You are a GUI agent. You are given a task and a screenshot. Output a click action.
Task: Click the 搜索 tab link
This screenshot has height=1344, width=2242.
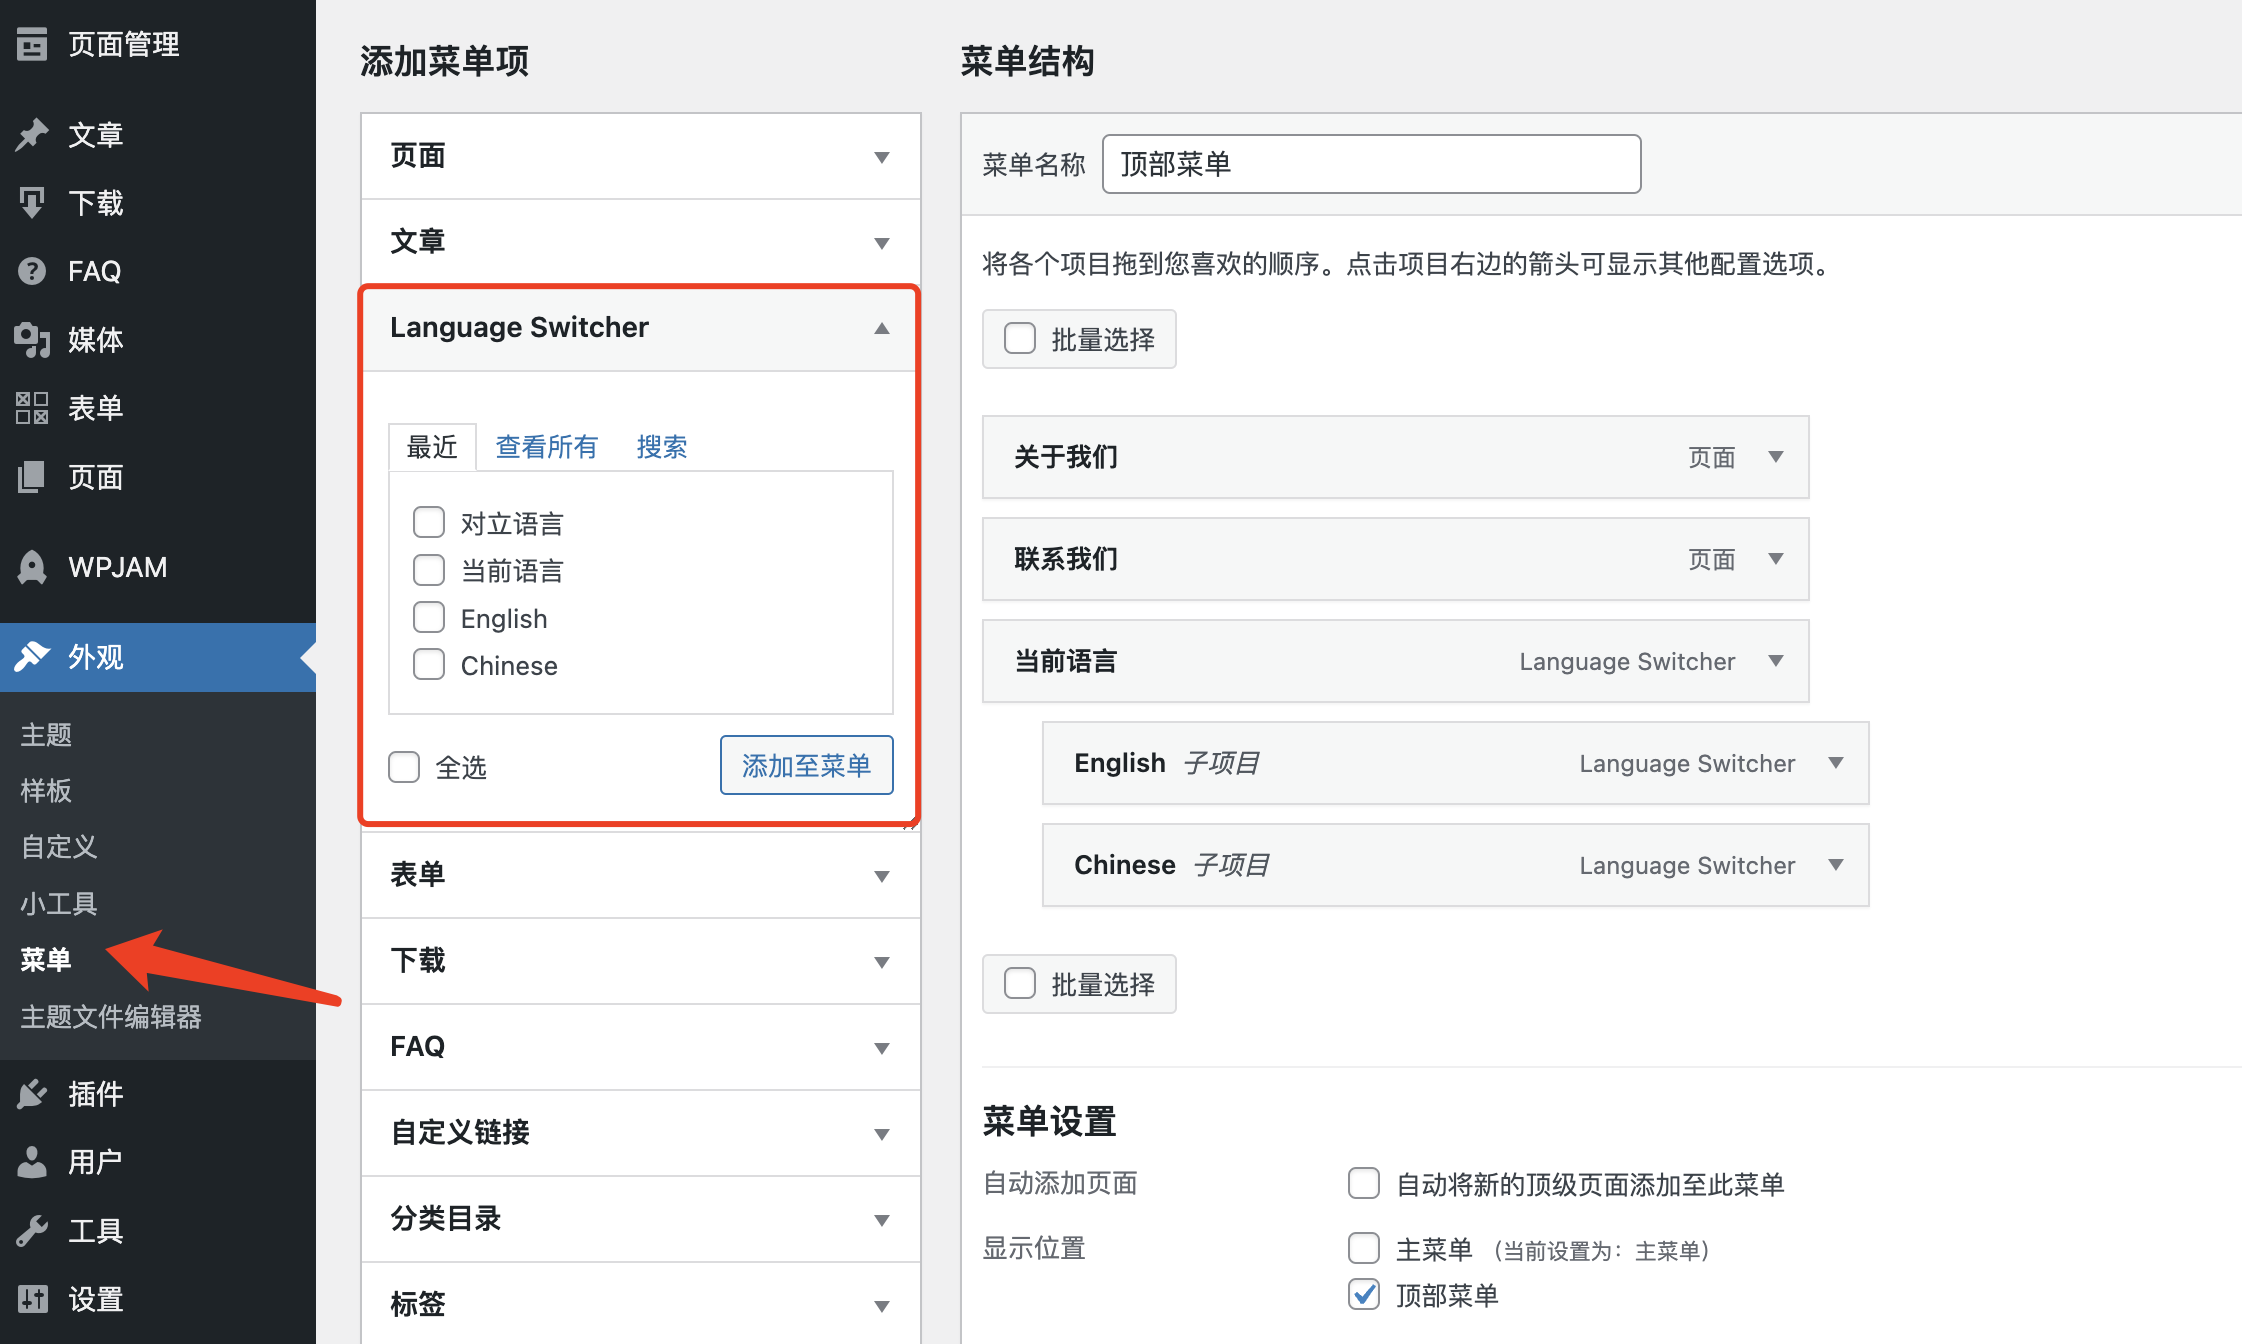coord(662,447)
